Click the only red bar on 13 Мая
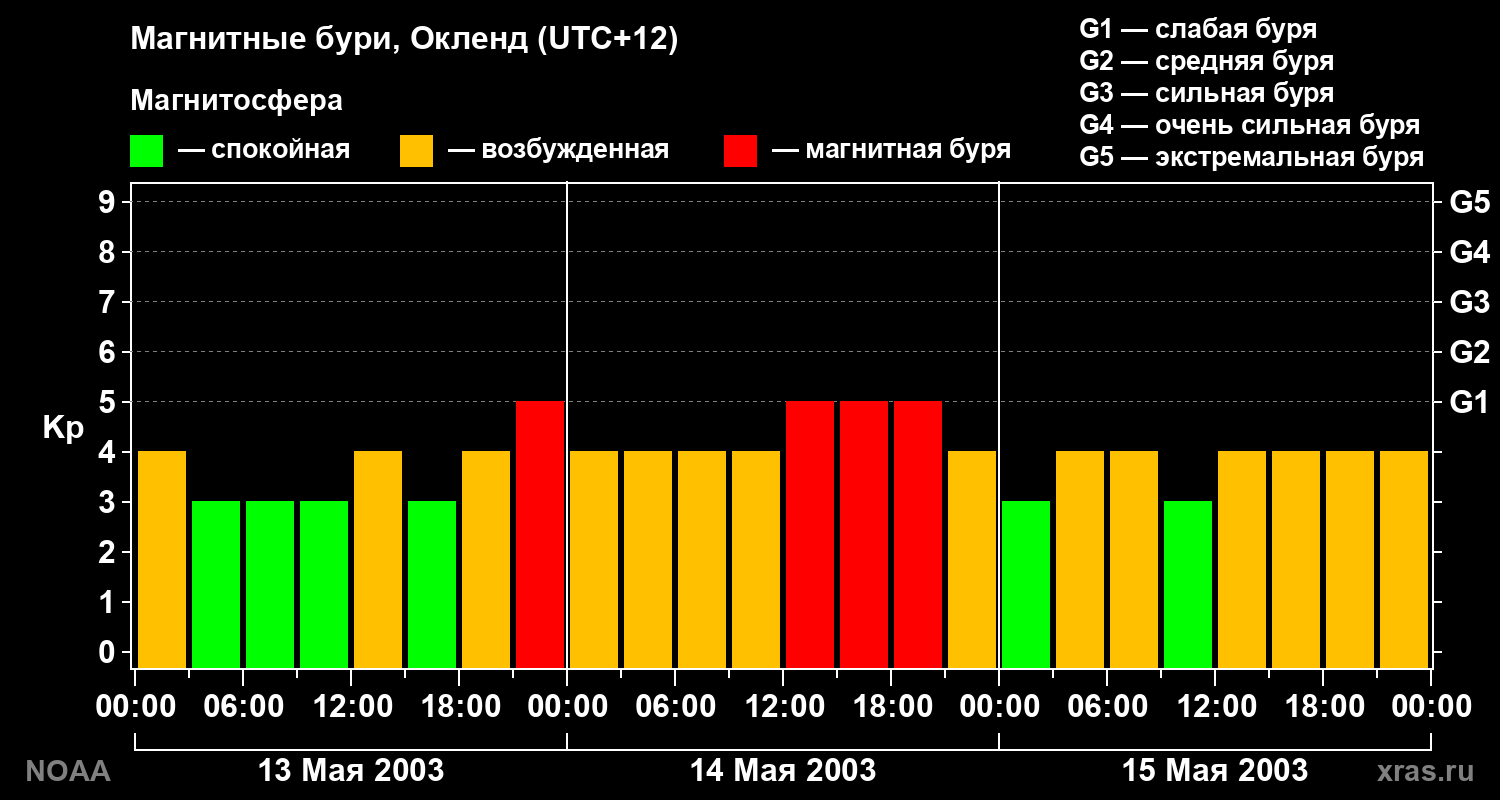This screenshot has height=800, width=1500. pyautogui.click(x=540, y=534)
